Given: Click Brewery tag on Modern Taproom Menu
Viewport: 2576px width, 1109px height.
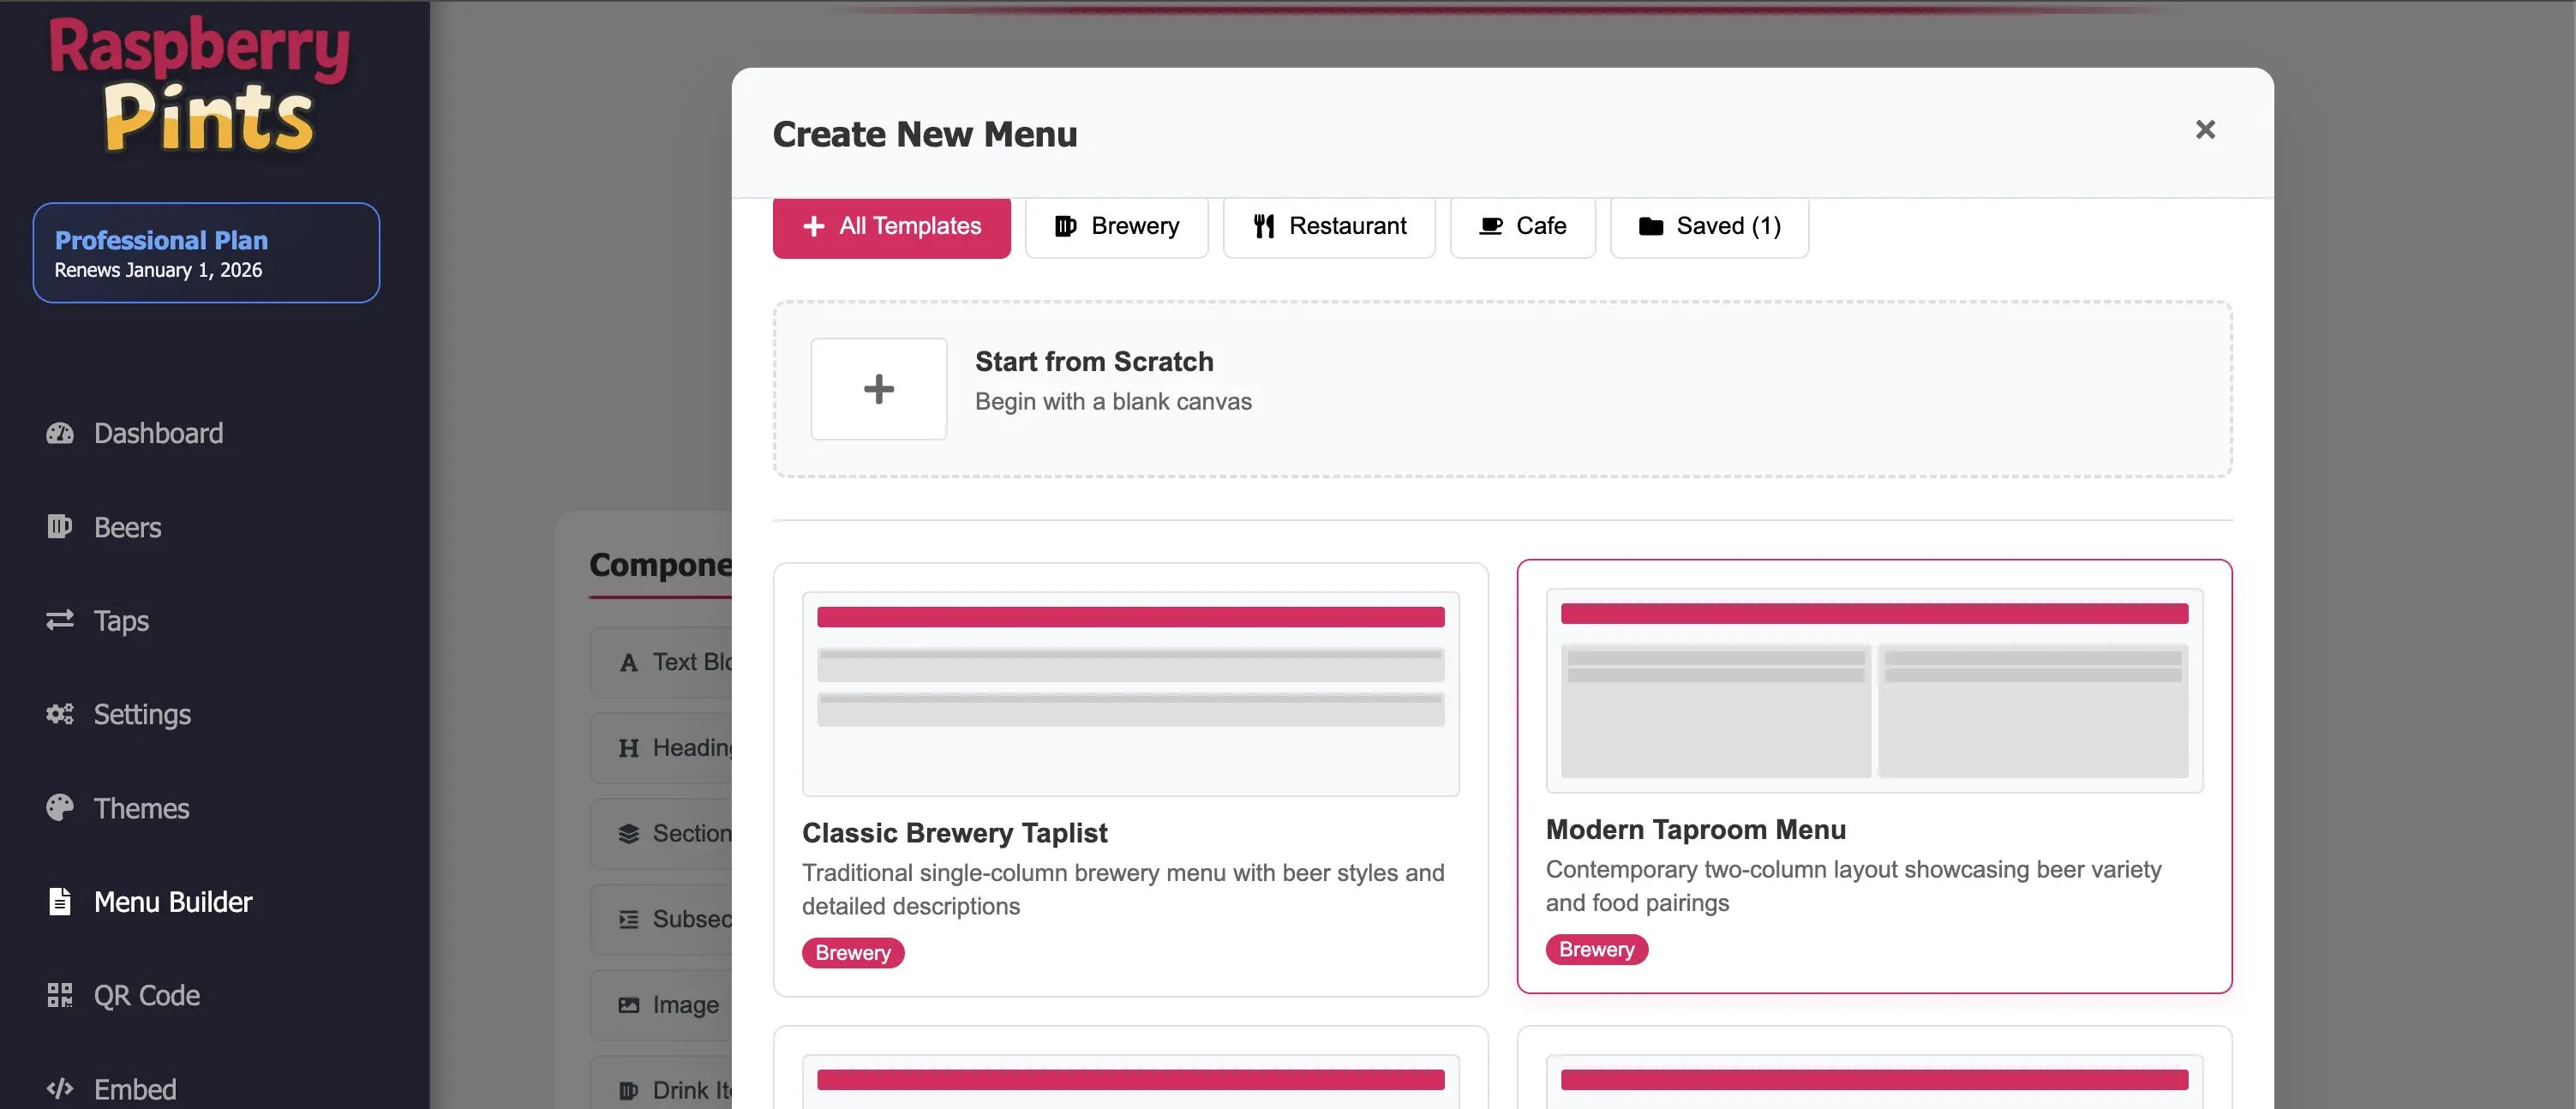Looking at the screenshot, I should tap(1597, 950).
